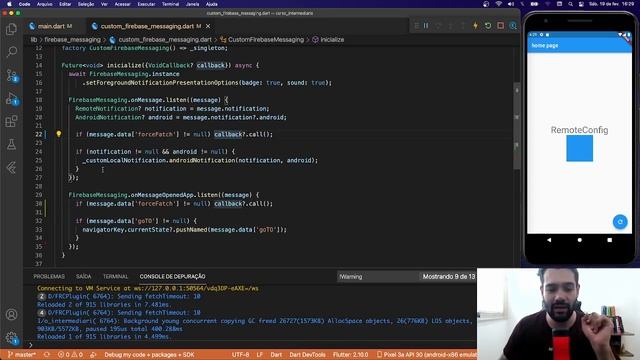This screenshot has height=360, width=640.
Task: Tap the emulator Android back button
Action: pos(549,240)
